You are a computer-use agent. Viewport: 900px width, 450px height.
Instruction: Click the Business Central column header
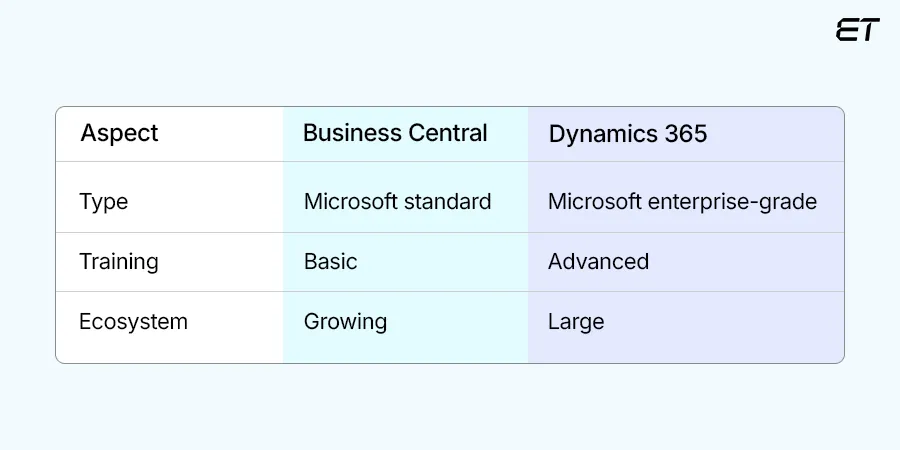pos(395,133)
